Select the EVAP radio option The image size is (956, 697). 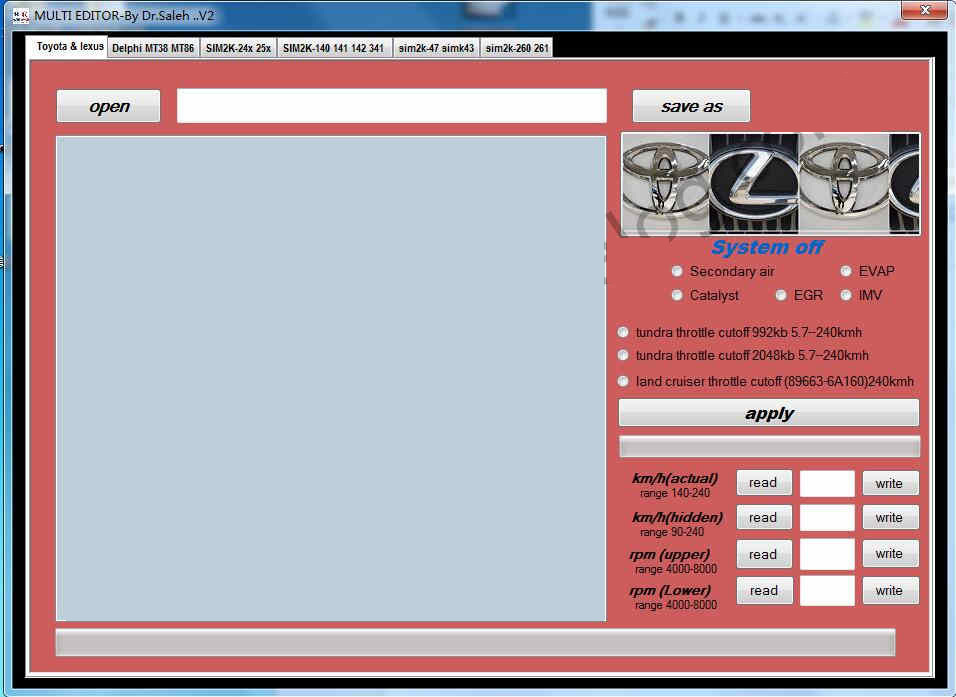click(x=868, y=271)
